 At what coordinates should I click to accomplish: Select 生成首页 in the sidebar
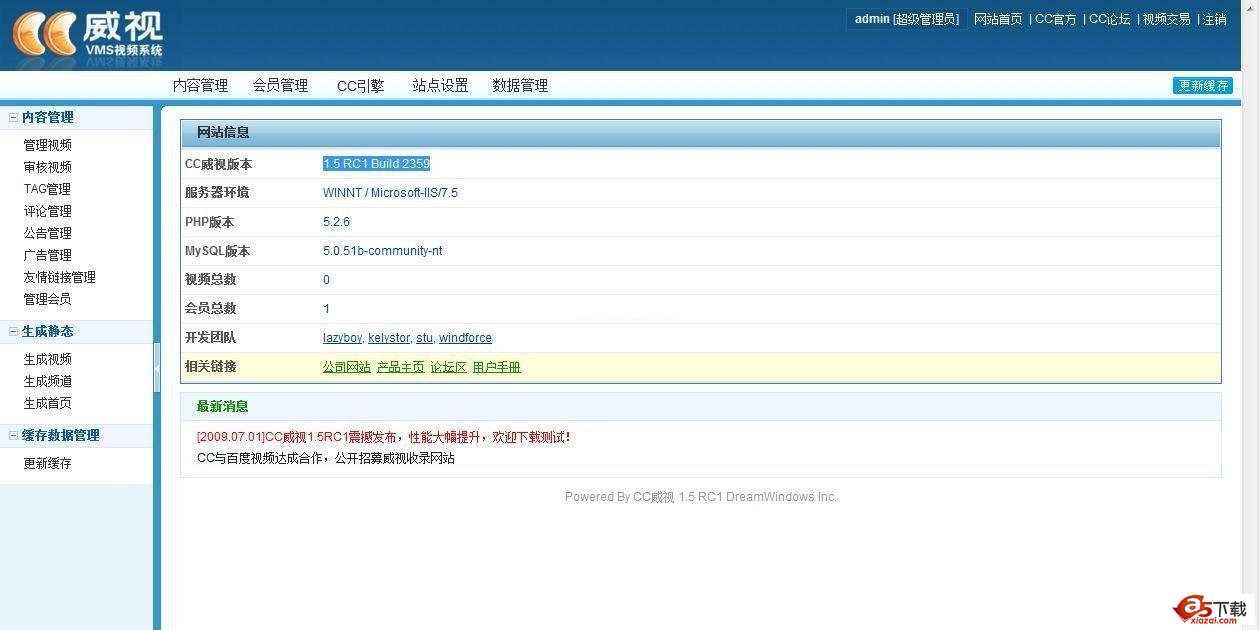tap(48, 403)
